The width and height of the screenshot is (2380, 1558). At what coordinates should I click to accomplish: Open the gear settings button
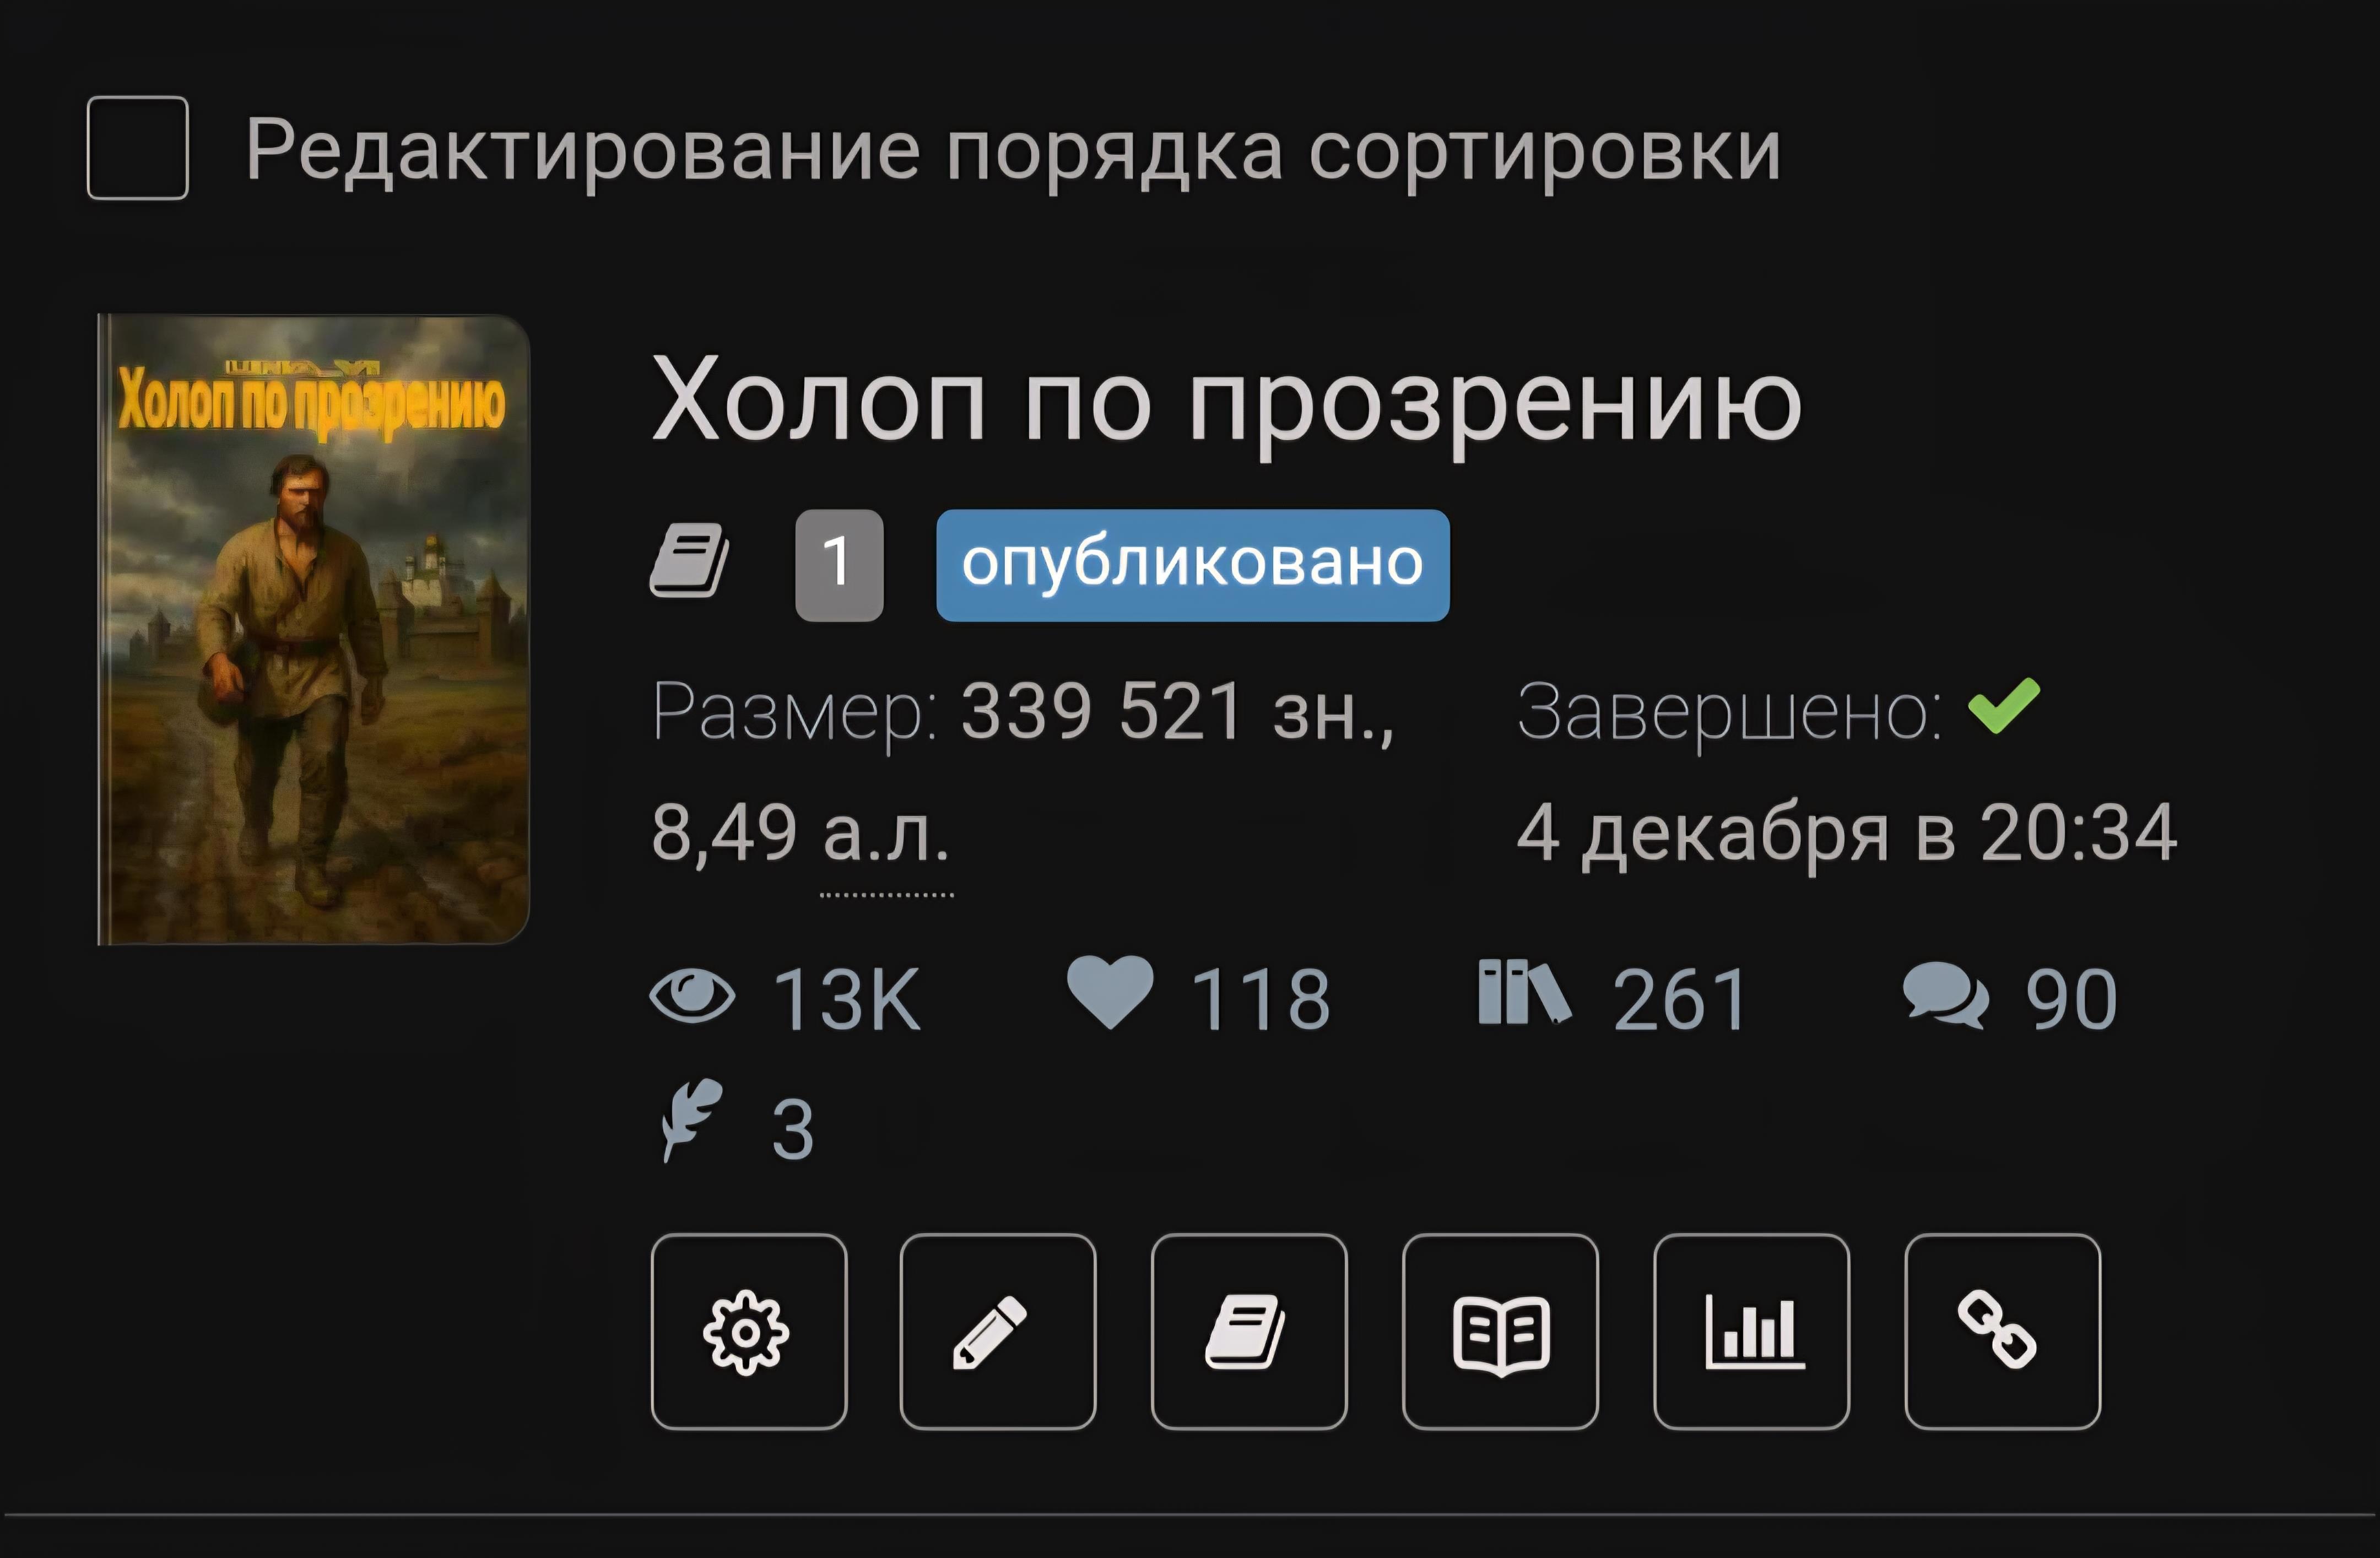[x=749, y=1331]
